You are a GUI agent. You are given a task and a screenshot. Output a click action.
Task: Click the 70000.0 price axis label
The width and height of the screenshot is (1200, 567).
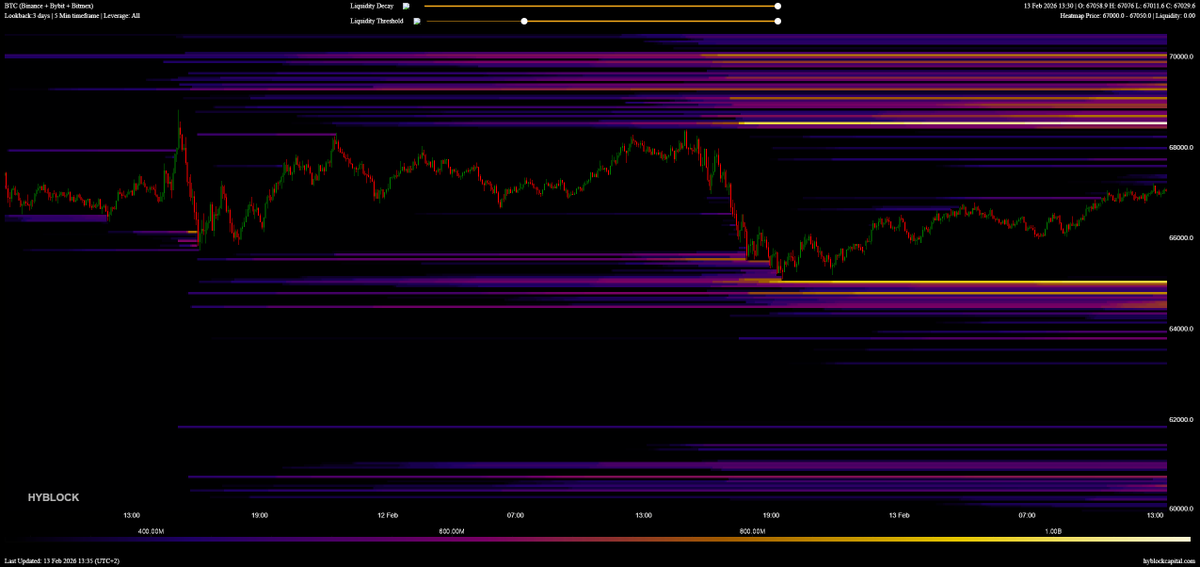[x=1182, y=57]
